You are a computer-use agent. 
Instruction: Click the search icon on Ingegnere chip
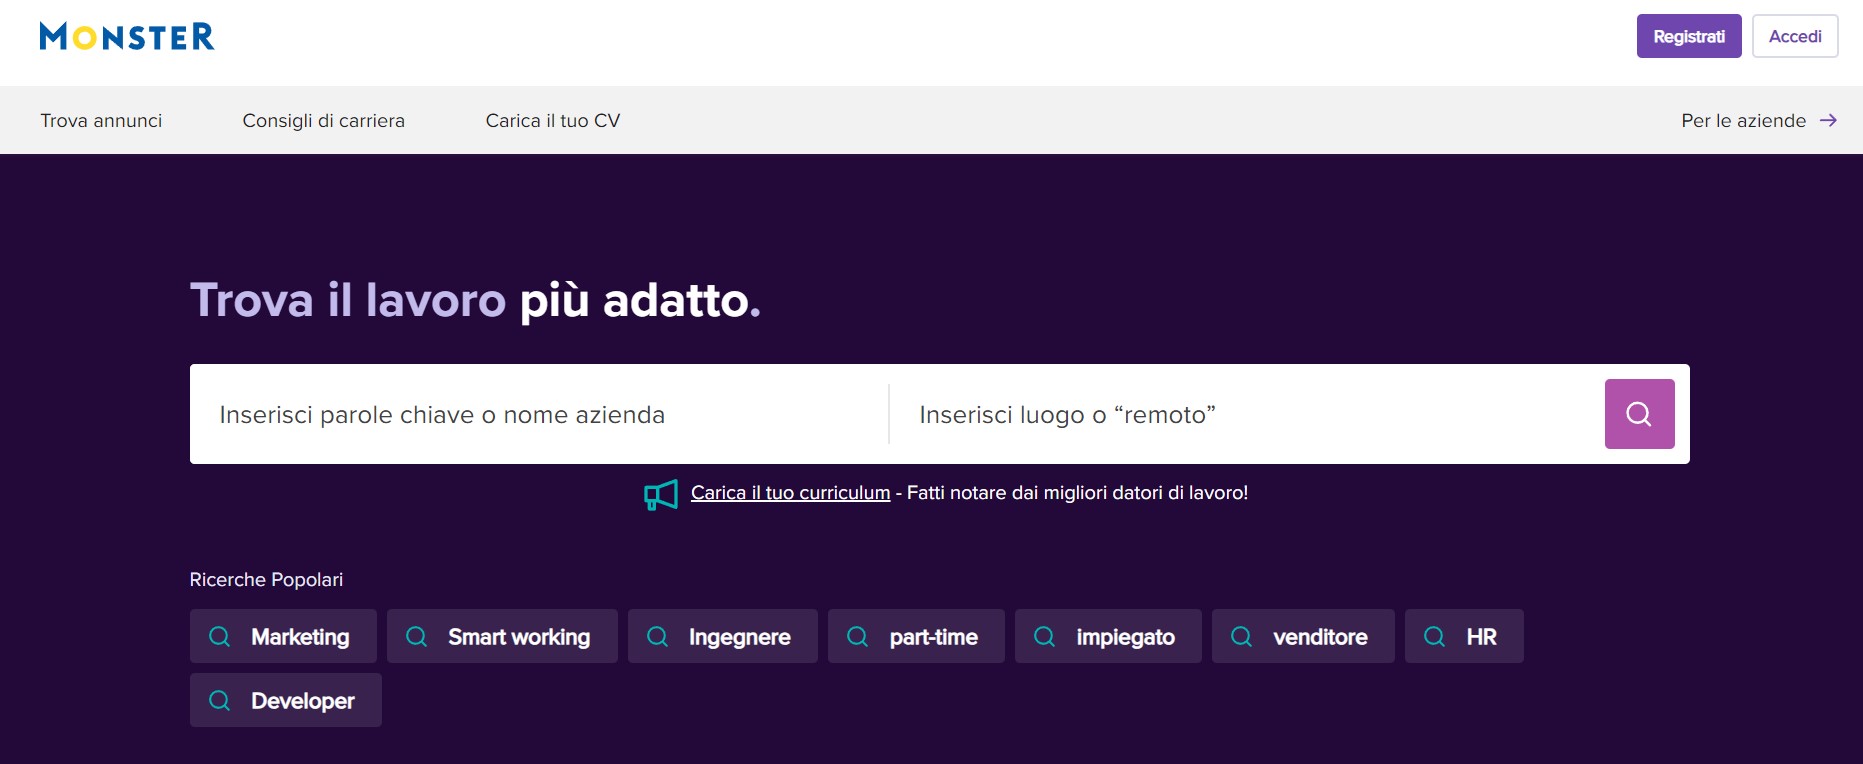[657, 637]
